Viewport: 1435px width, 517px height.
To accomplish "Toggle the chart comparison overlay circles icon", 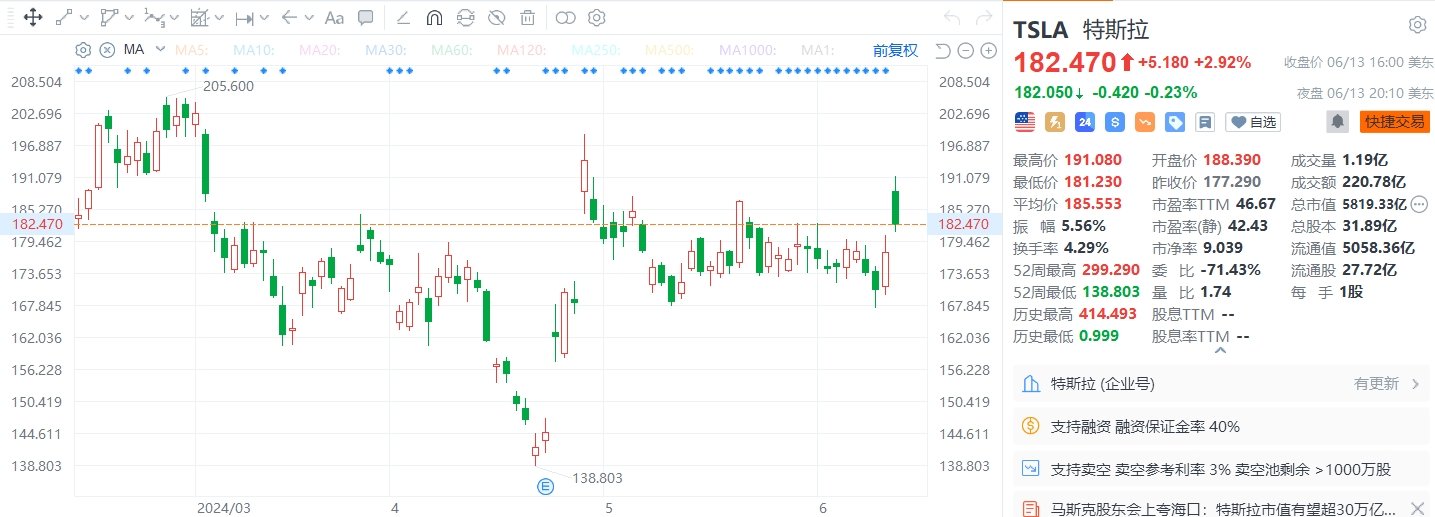I will point(566,17).
